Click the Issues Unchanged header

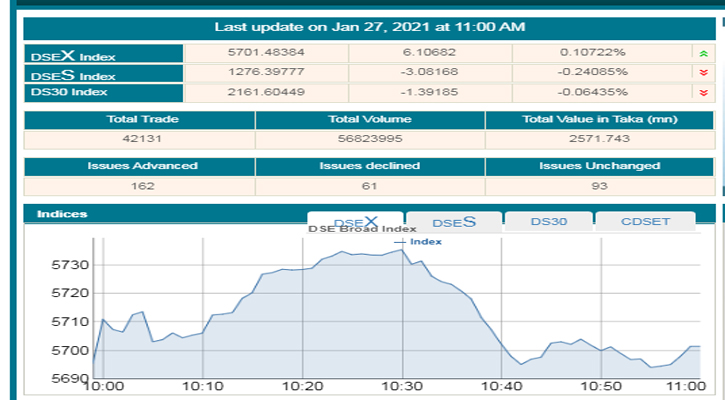click(600, 166)
